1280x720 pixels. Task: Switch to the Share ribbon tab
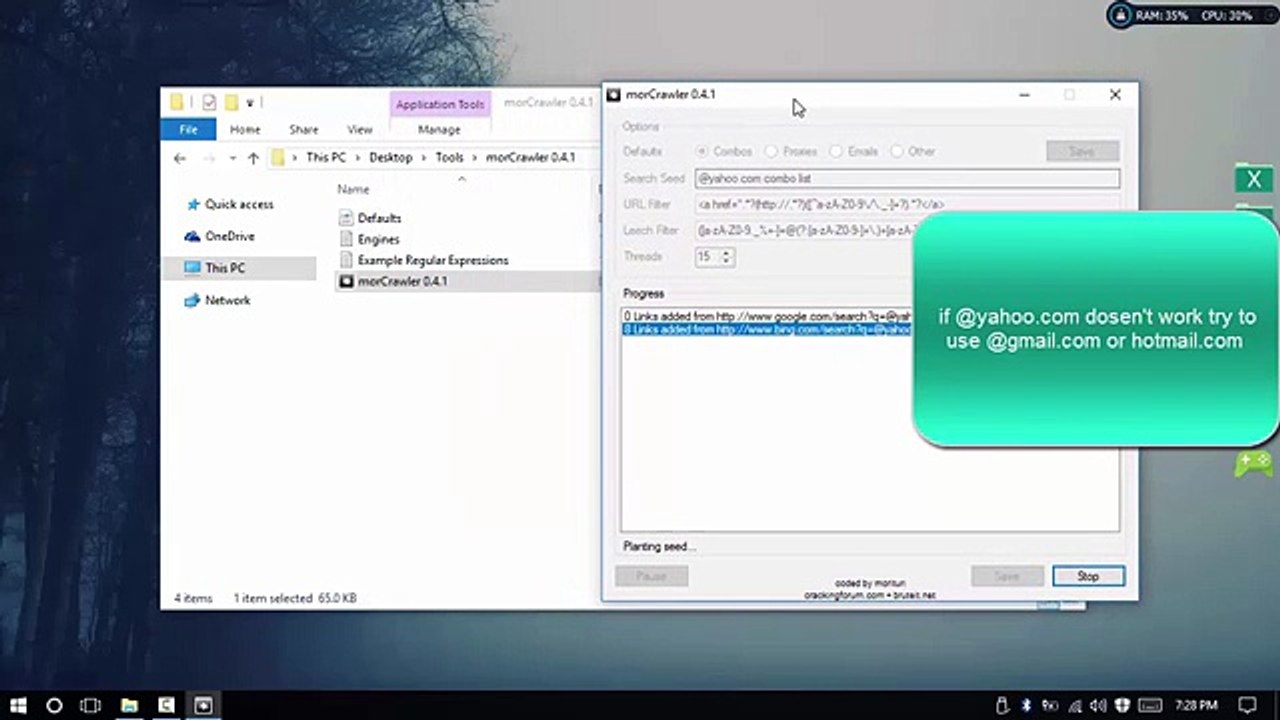pyautogui.click(x=304, y=129)
